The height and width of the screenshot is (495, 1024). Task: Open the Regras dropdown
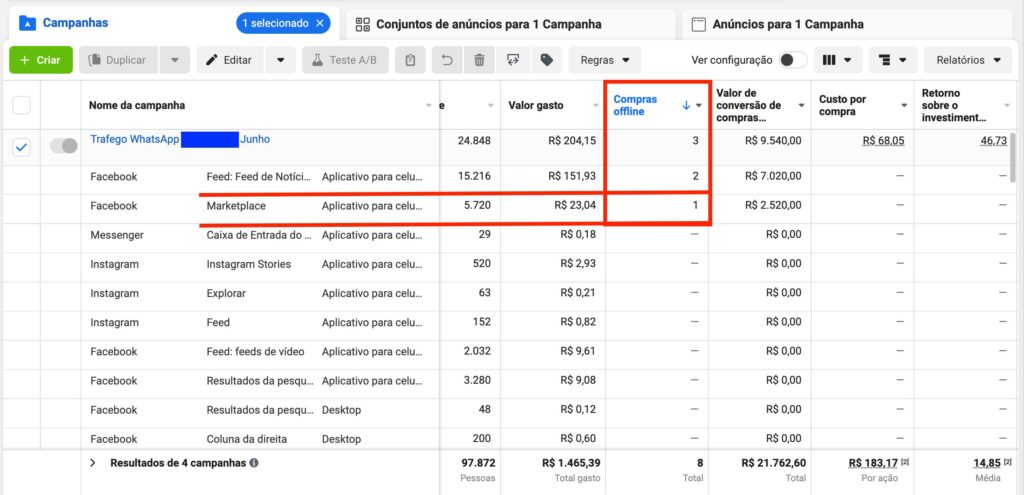[605, 60]
